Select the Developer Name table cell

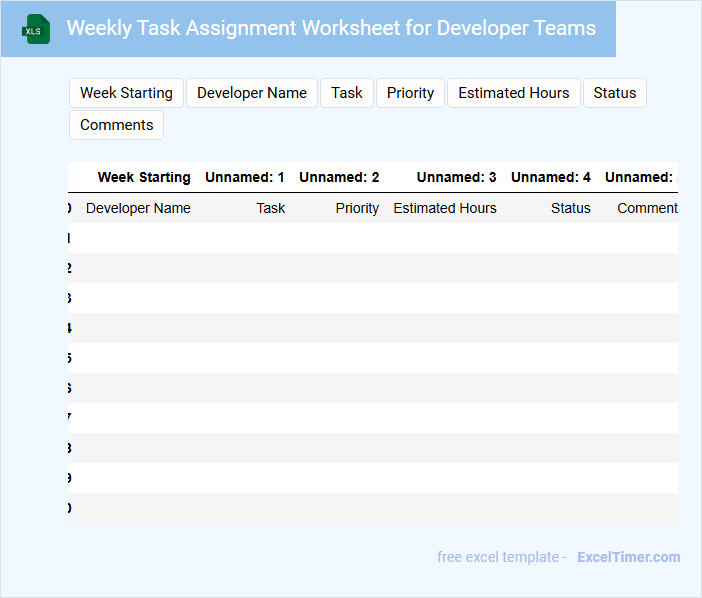(x=138, y=208)
